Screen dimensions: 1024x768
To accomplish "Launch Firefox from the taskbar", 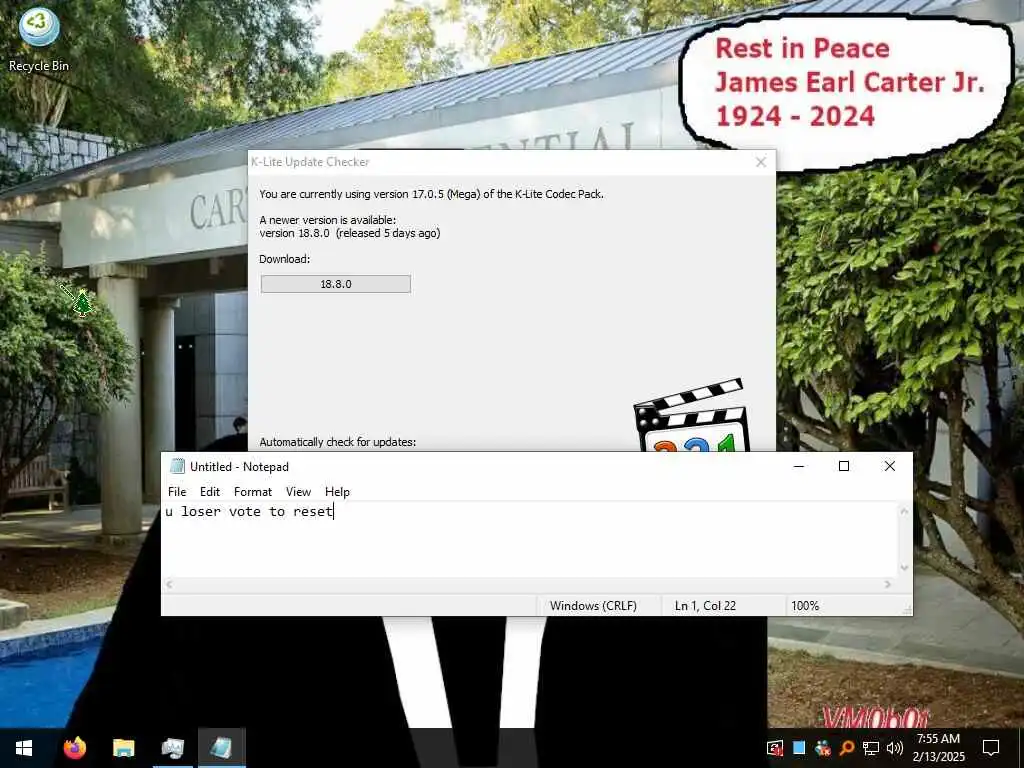I will coord(74,748).
